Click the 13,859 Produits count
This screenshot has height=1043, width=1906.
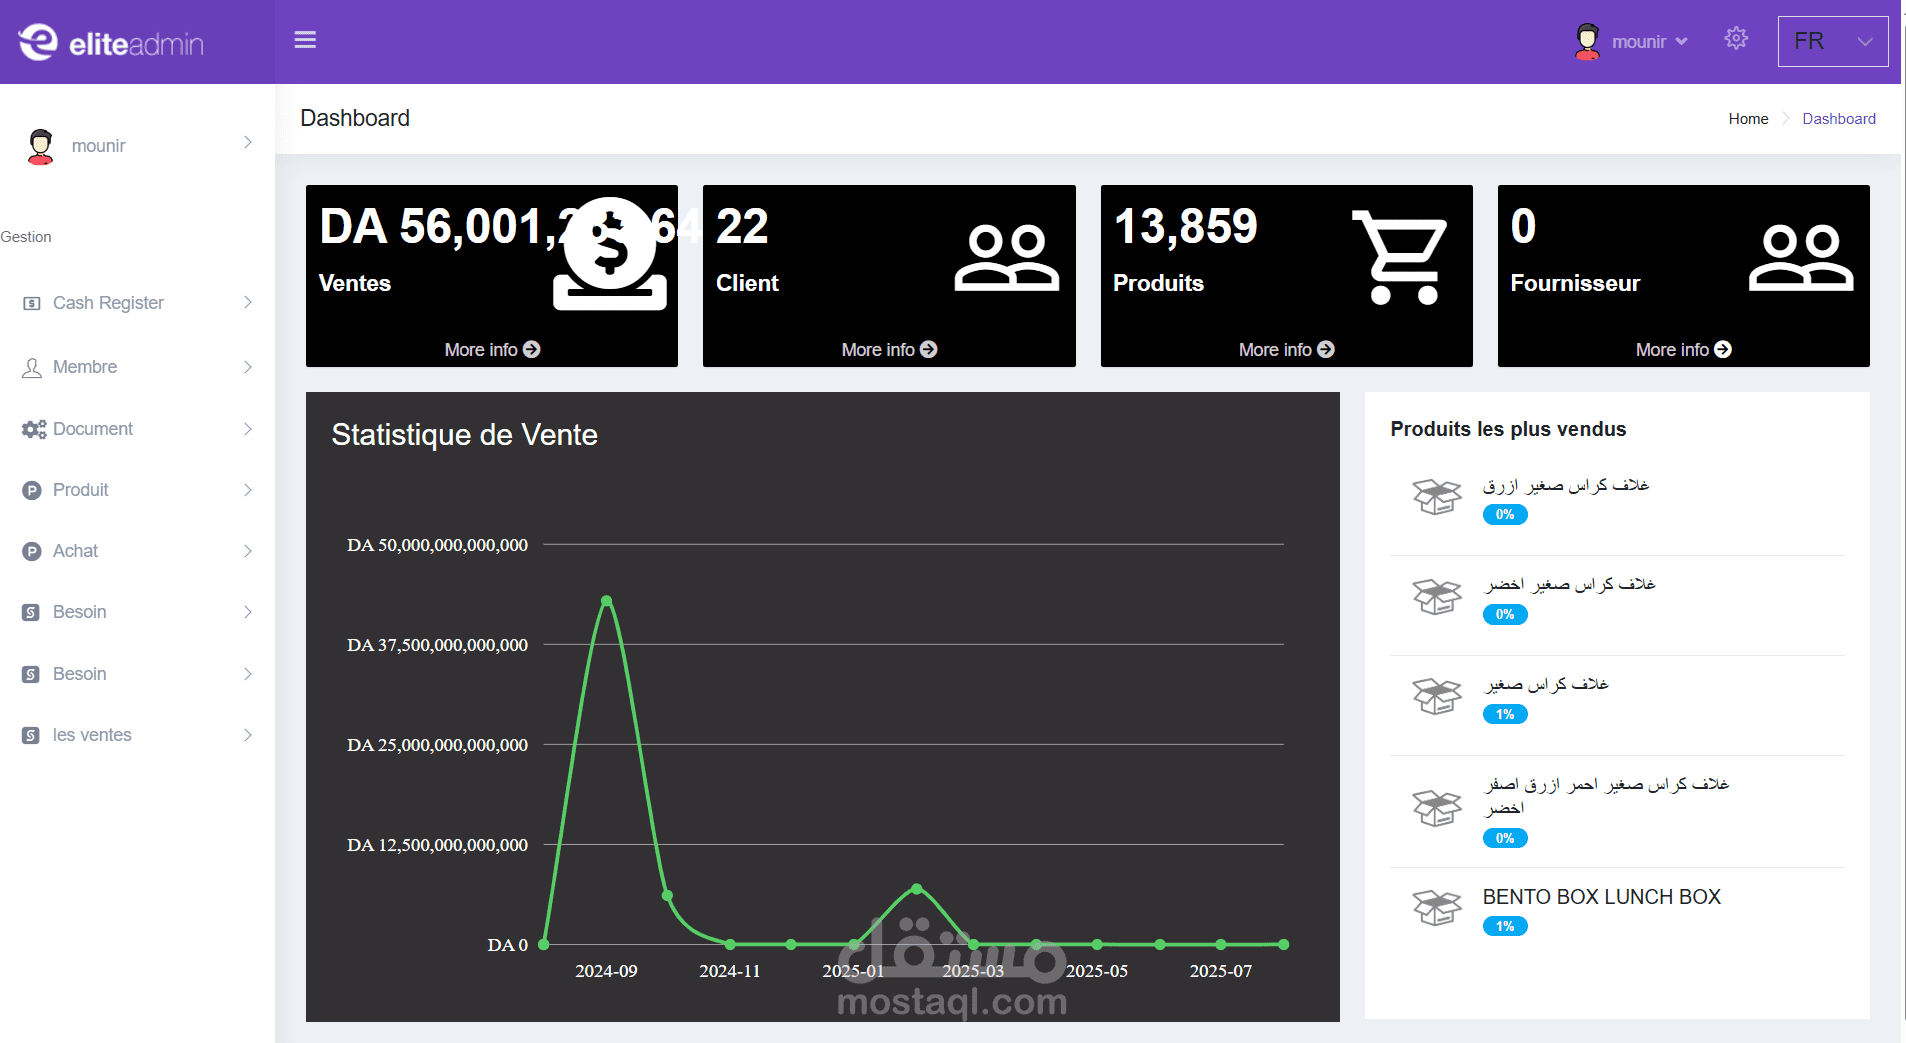1185,227
